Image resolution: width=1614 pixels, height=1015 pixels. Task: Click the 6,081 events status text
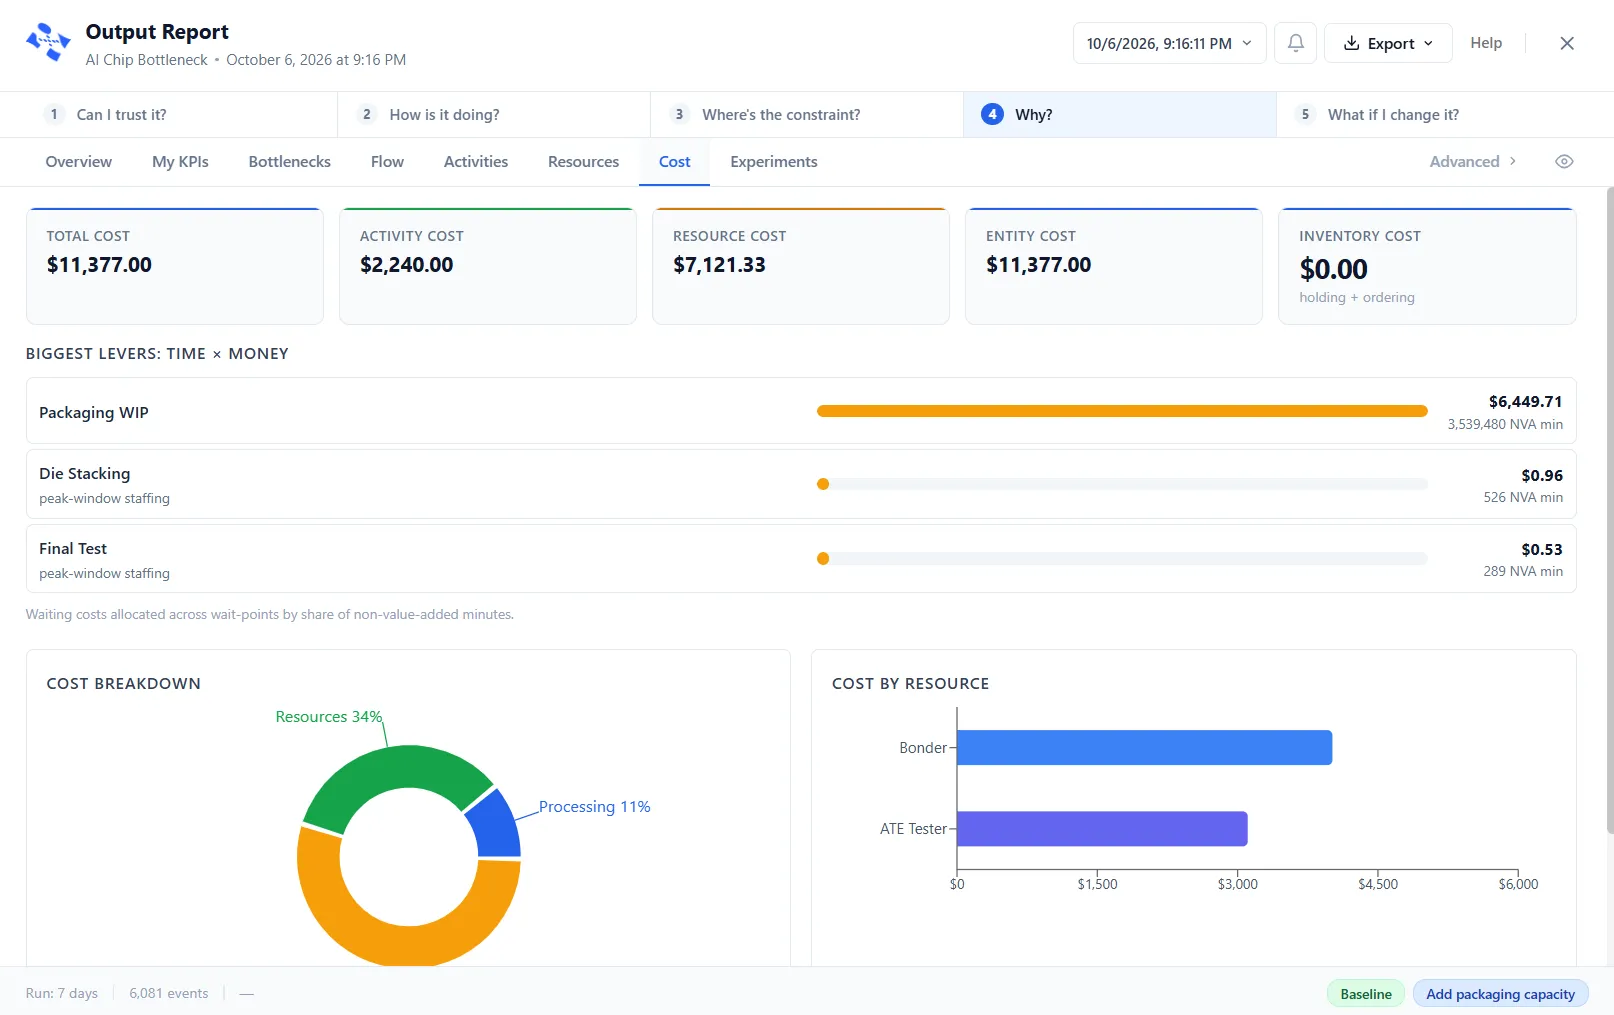(169, 994)
